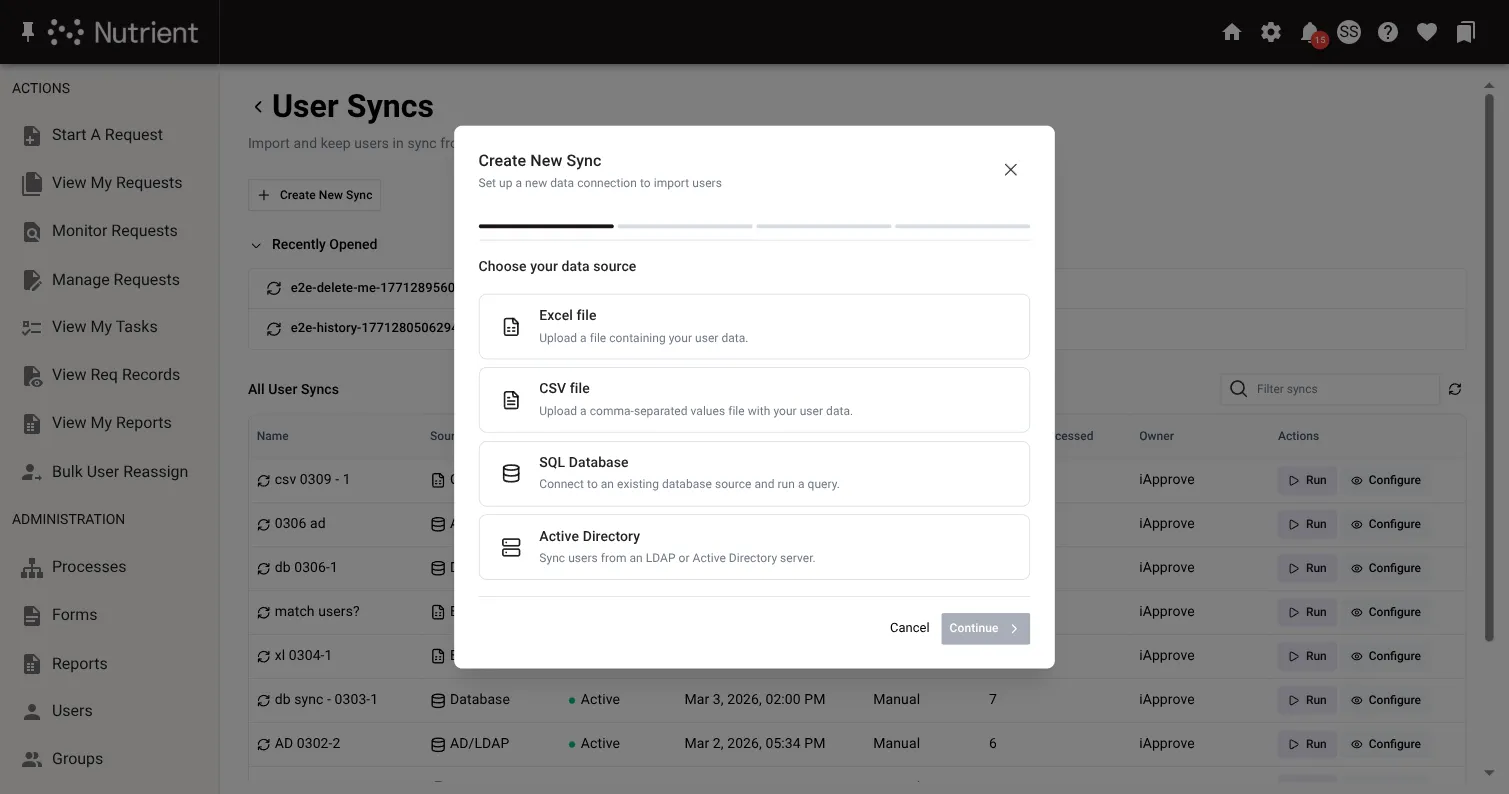Click the Nutrient logo
Viewport: 1509px width, 794px height.
123,32
